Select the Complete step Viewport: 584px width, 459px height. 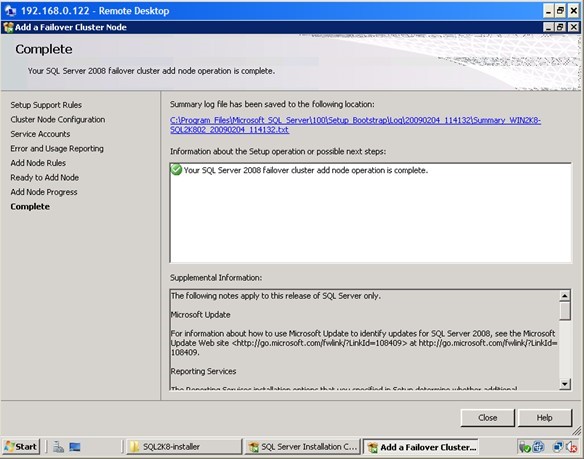[30, 207]
